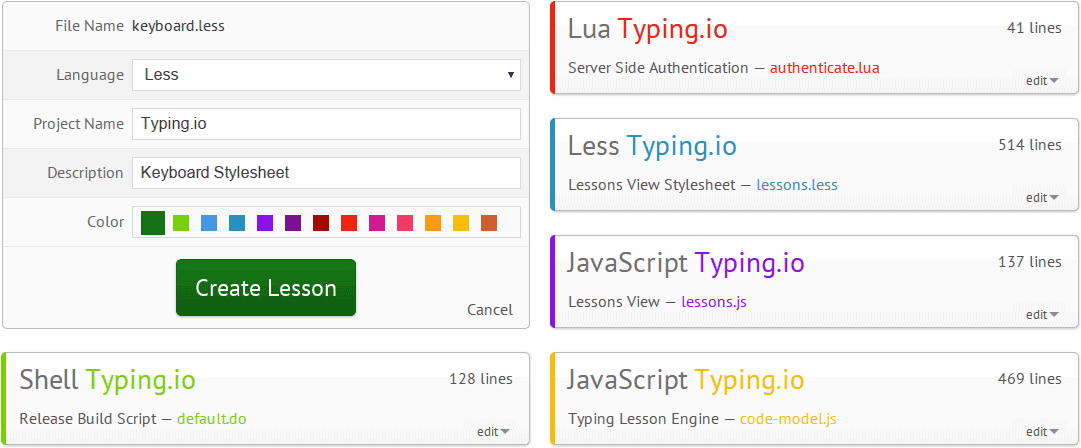Select the magenta color swatch
The width and height of the screenshot is (1081, 448).
point(377,223)
